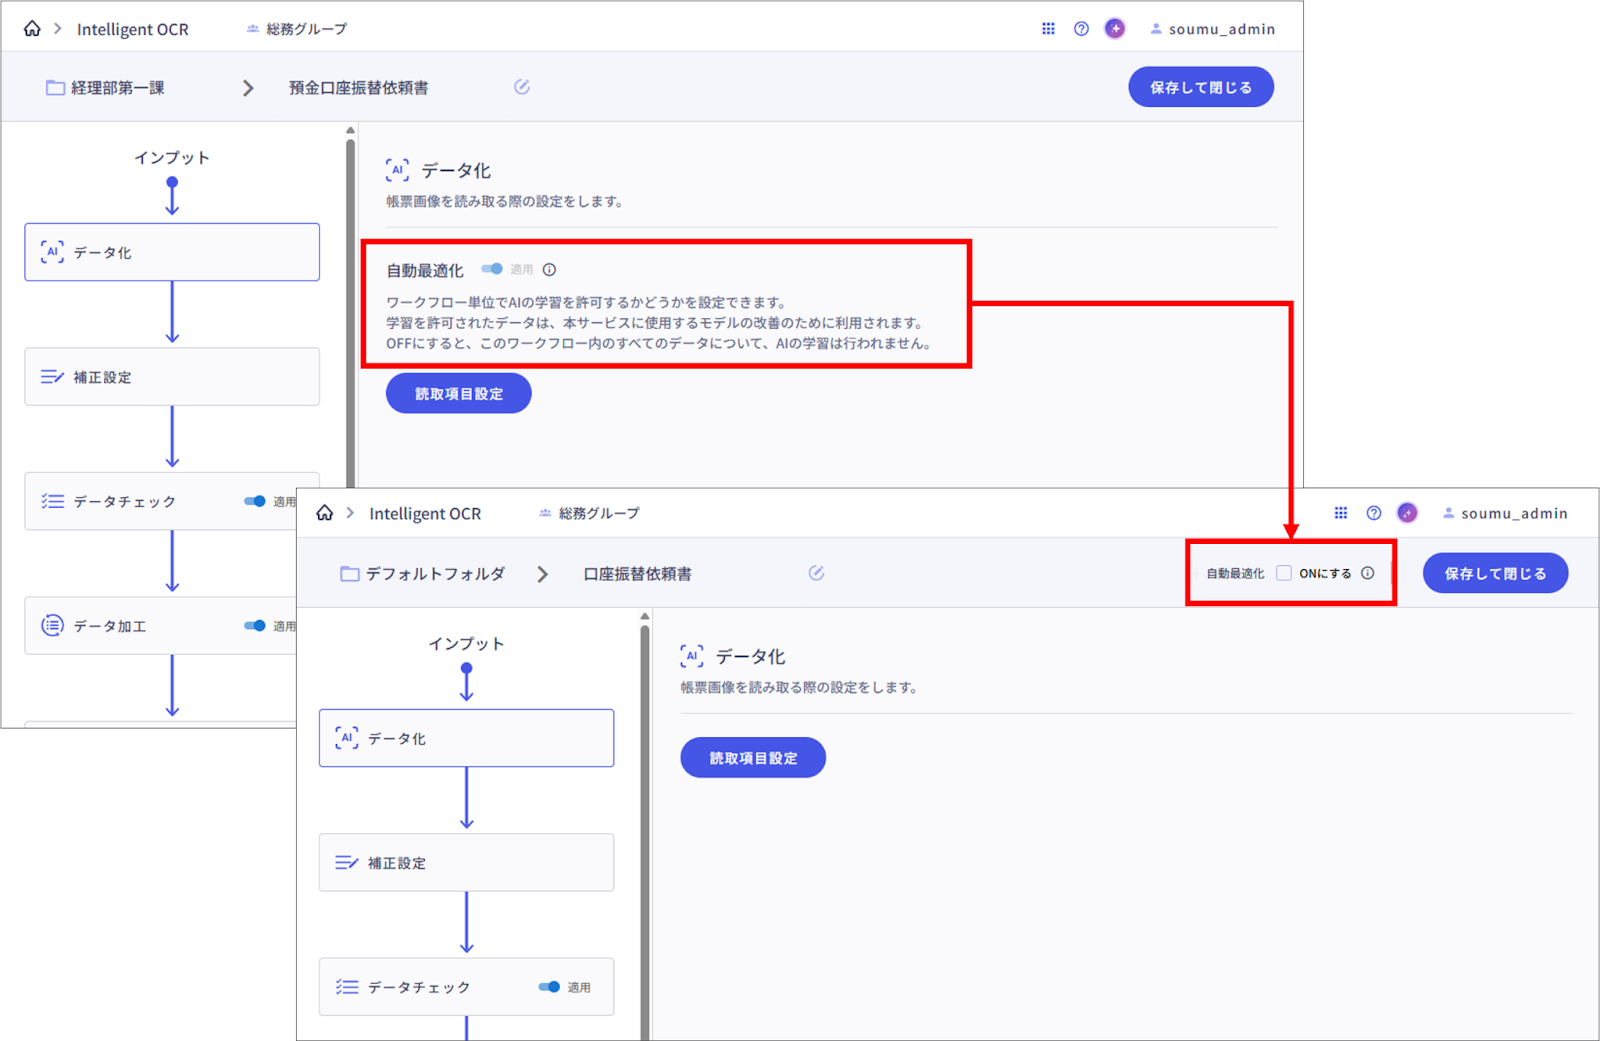Select データ化 step in upper workflow

tap(172, 252)
